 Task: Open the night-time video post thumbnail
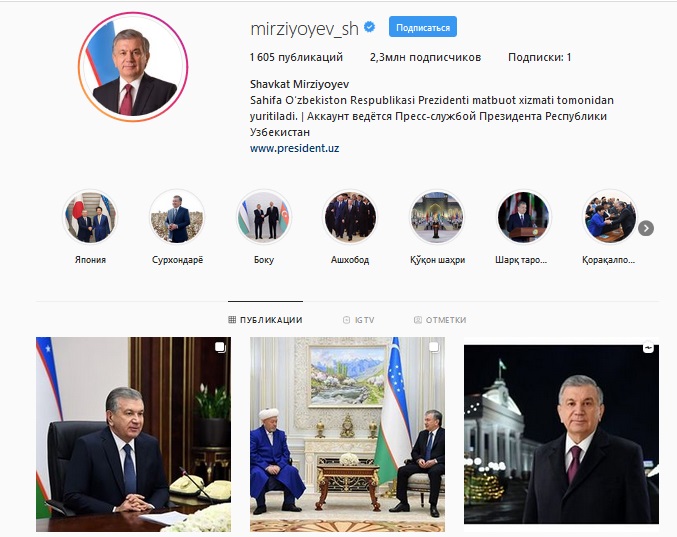[x=561, y=434]
